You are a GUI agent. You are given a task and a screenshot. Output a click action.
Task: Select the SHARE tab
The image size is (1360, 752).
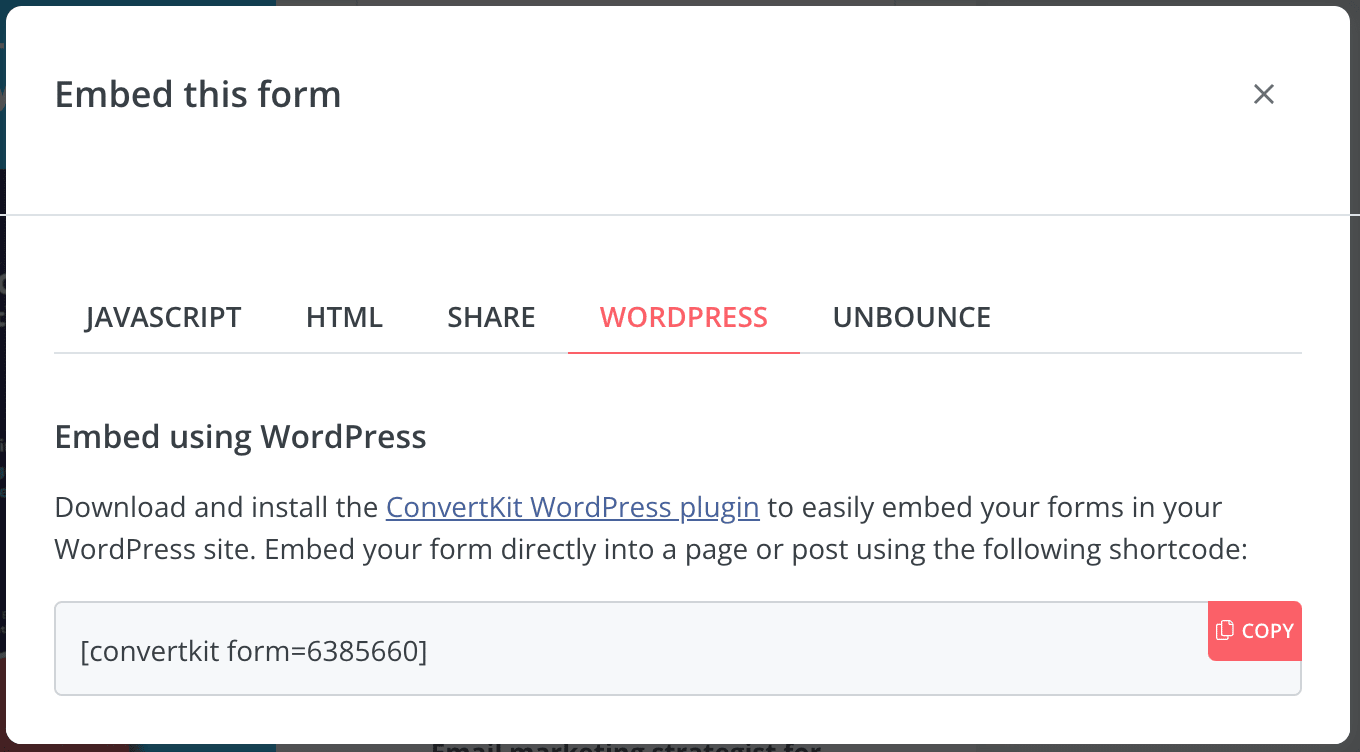point(491,317)
